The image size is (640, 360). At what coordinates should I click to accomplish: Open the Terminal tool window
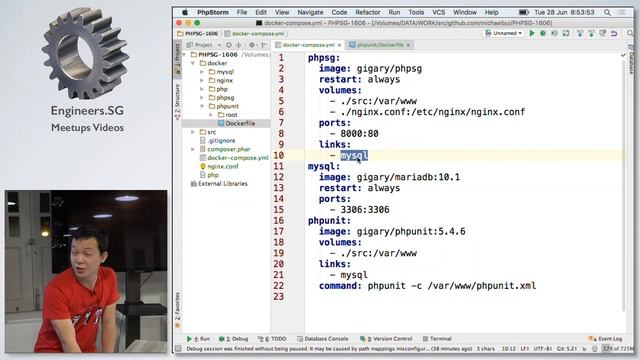coord(437,339)
